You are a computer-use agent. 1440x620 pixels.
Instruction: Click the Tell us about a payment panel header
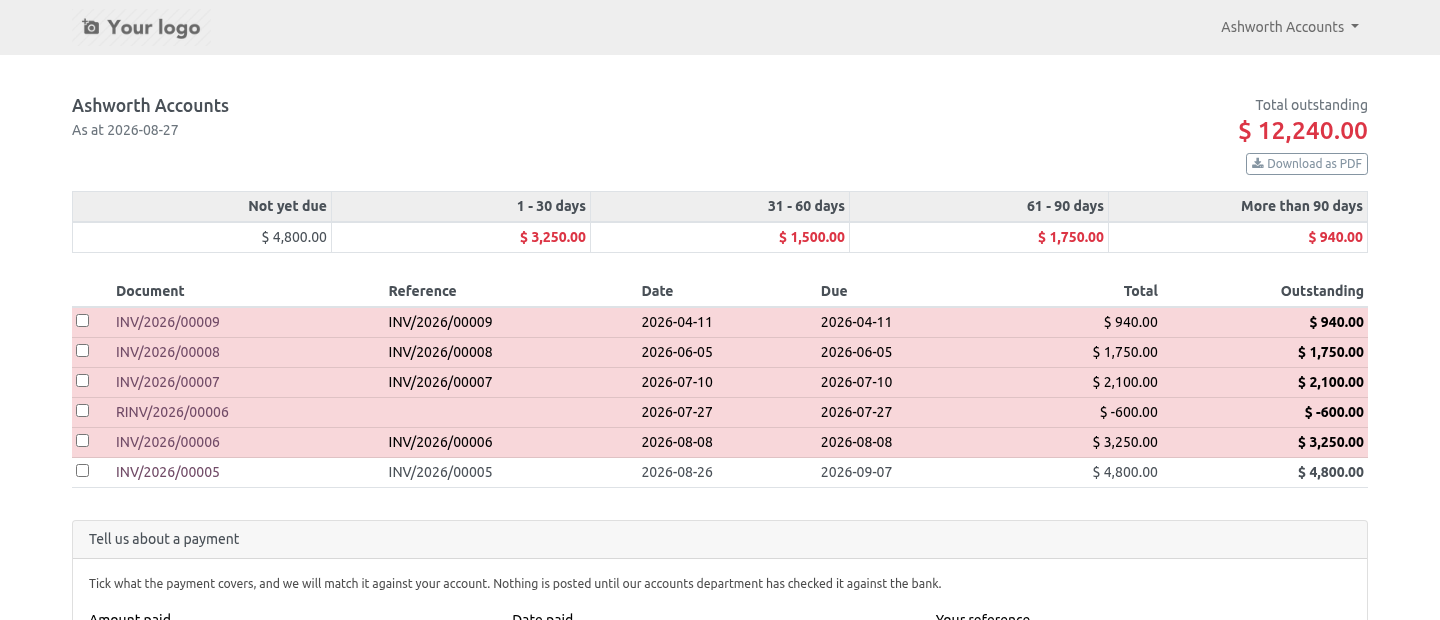(720, 539)
